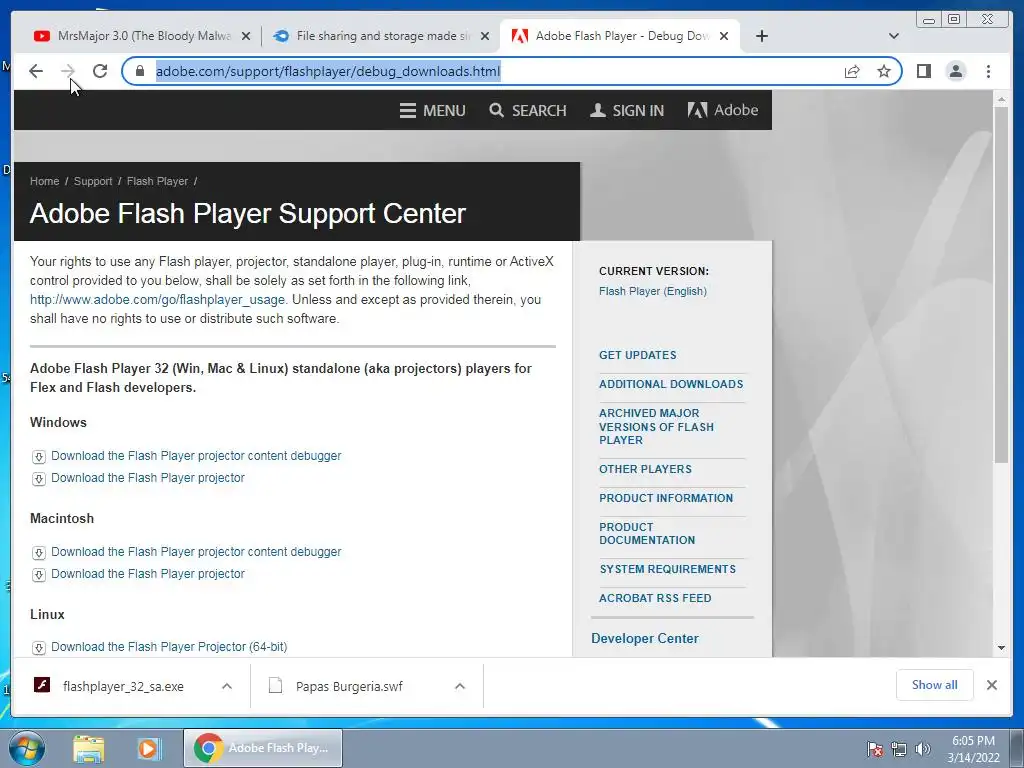Reload the current page
1024x768 pixels.
tap(100, 71)
